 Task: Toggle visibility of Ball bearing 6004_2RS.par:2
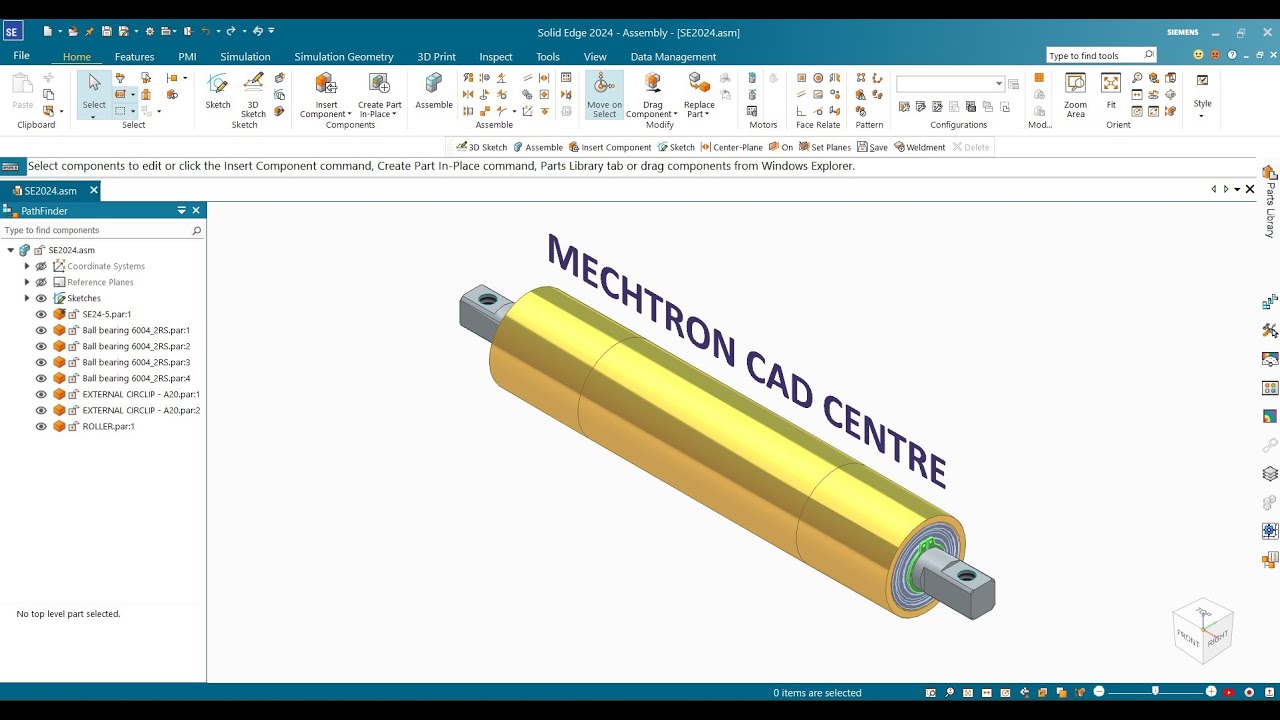tap(41, 346)
